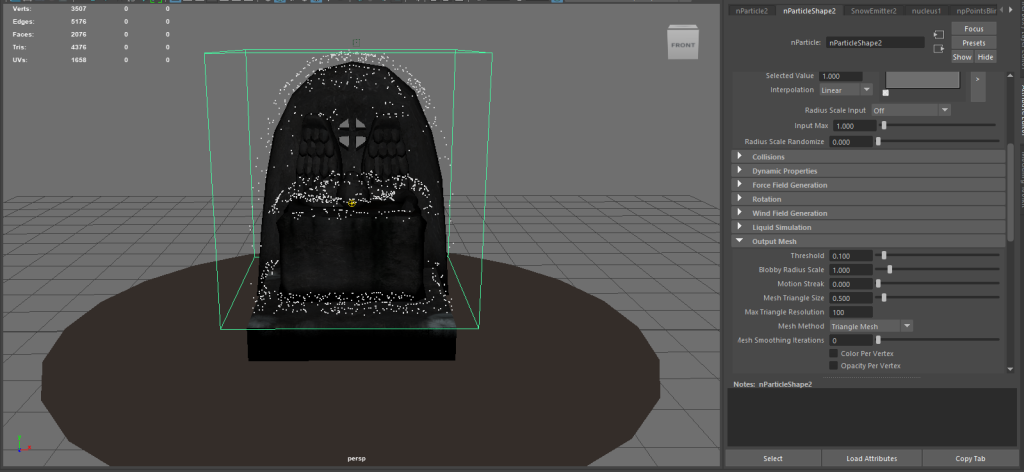
Task: Click the FRONT face of the view cube
Action: pos(683,45)
